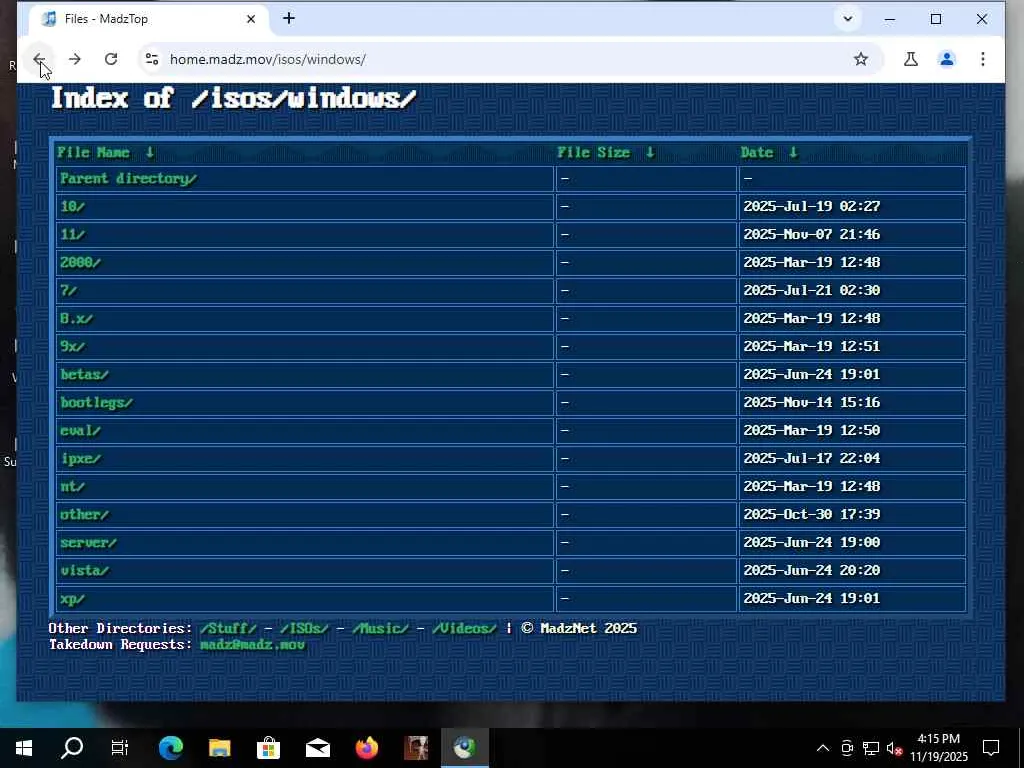The height and width of the screenshot is (768, 1024).
Task: Open the 2000/ folder
Action: tap(80, 263)
